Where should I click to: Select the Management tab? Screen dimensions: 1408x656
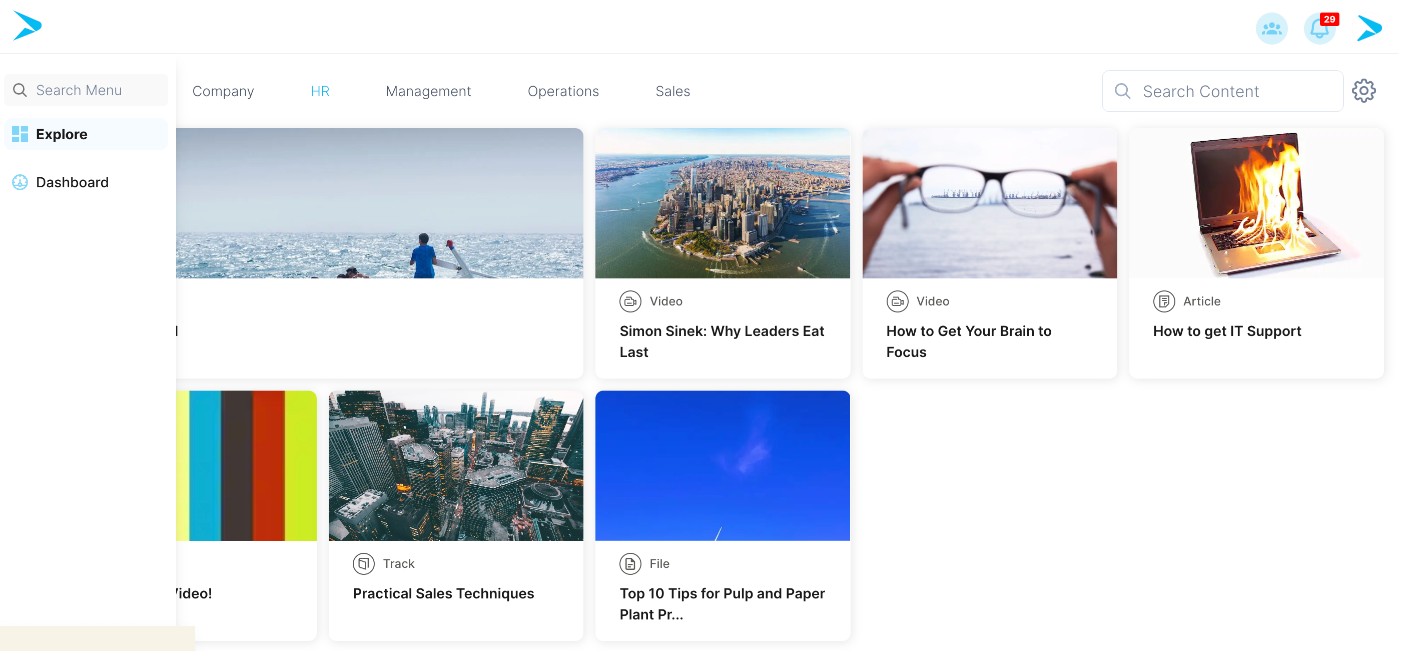(x=428, y=91)
